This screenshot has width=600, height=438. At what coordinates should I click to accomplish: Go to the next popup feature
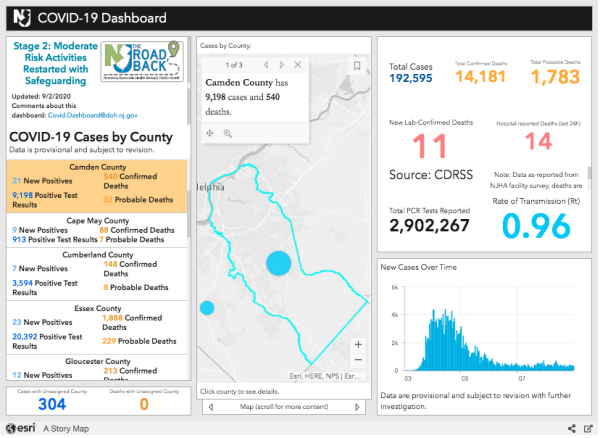pyautogui.click(x=281, y=63)
